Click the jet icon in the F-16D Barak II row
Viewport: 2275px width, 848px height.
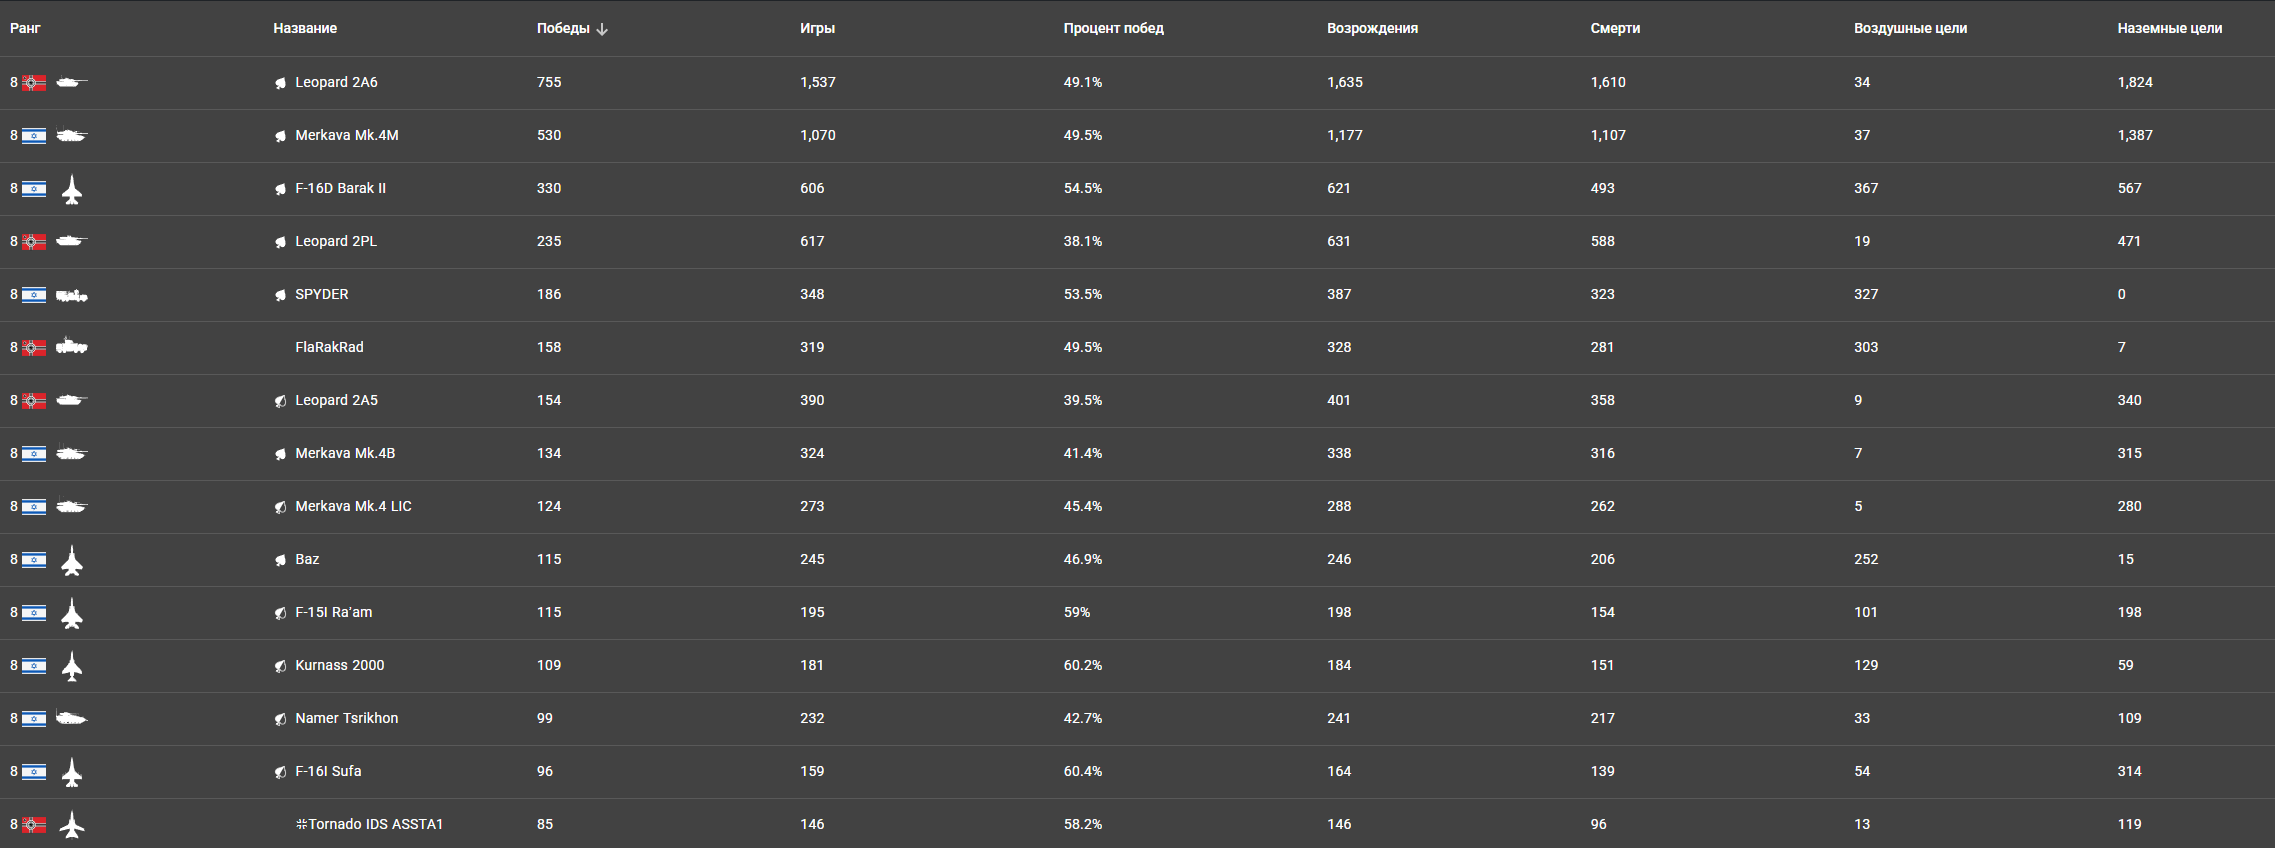(72, 189)
